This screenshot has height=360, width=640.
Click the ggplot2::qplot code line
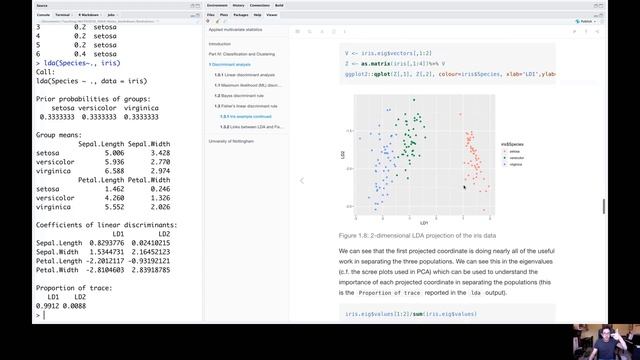click(x=450, y=74)
